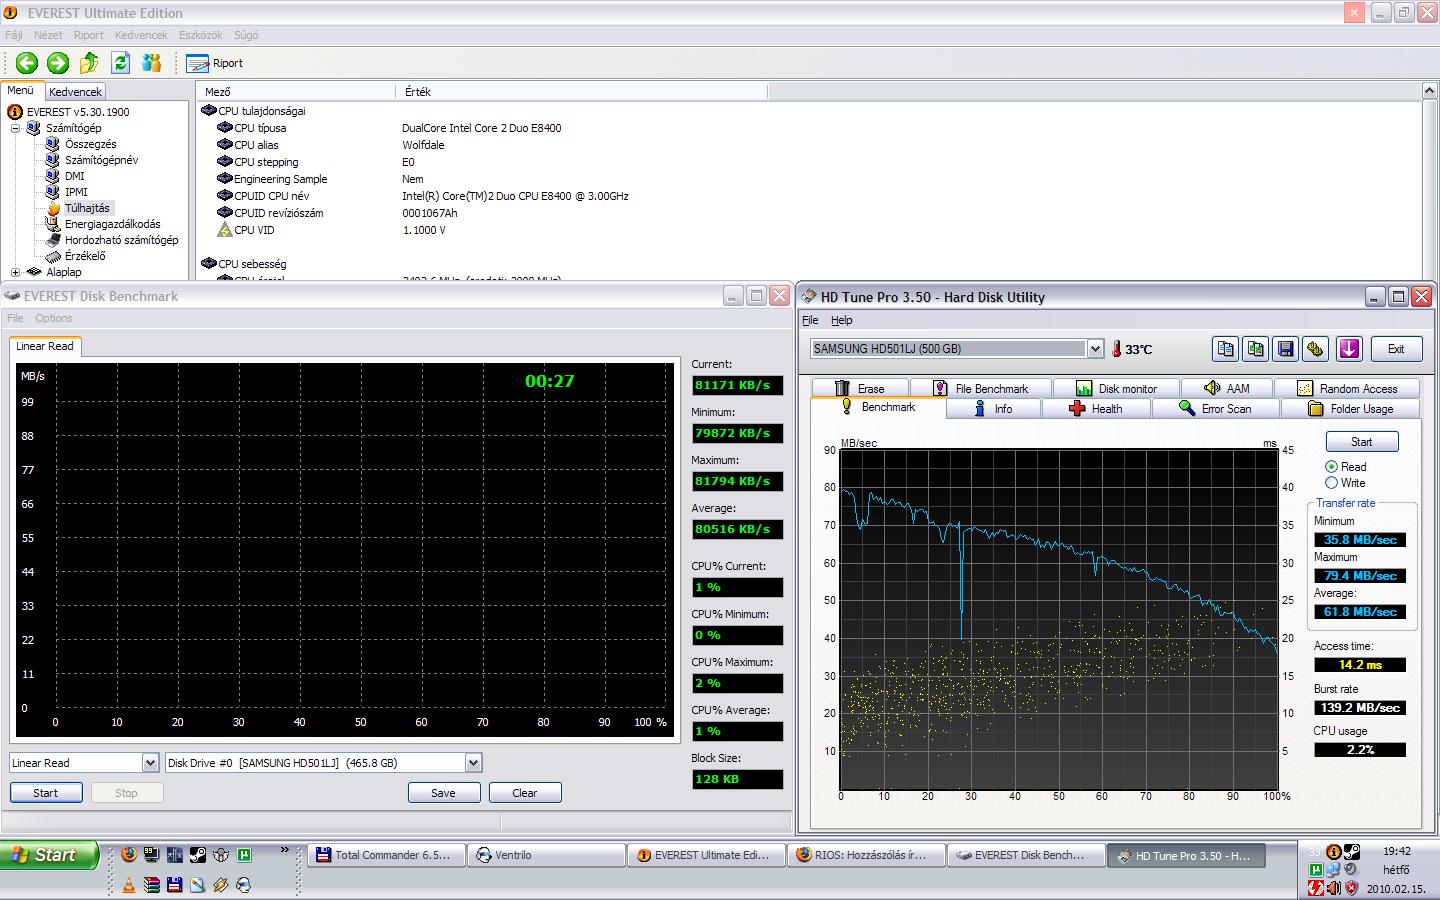Screen dimensions: 1440x900
Task: Open the SAMSUNG HD501LJ drive dropdown in HD Tune
Action: click(1095, 349)
